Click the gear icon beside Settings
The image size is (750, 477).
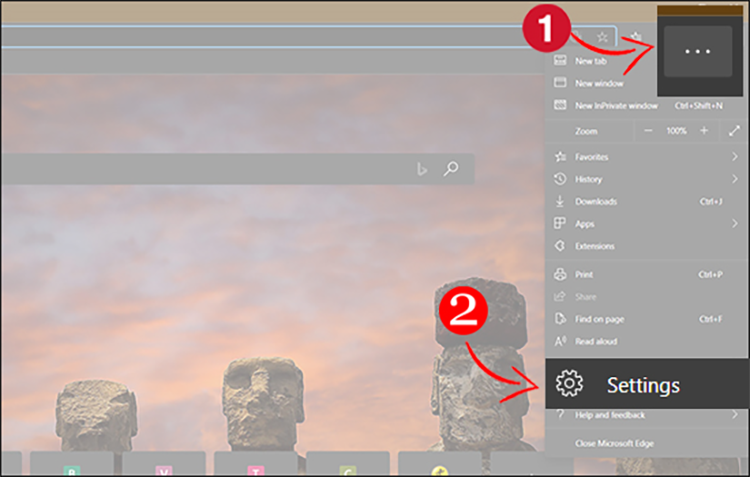(569, 383)
